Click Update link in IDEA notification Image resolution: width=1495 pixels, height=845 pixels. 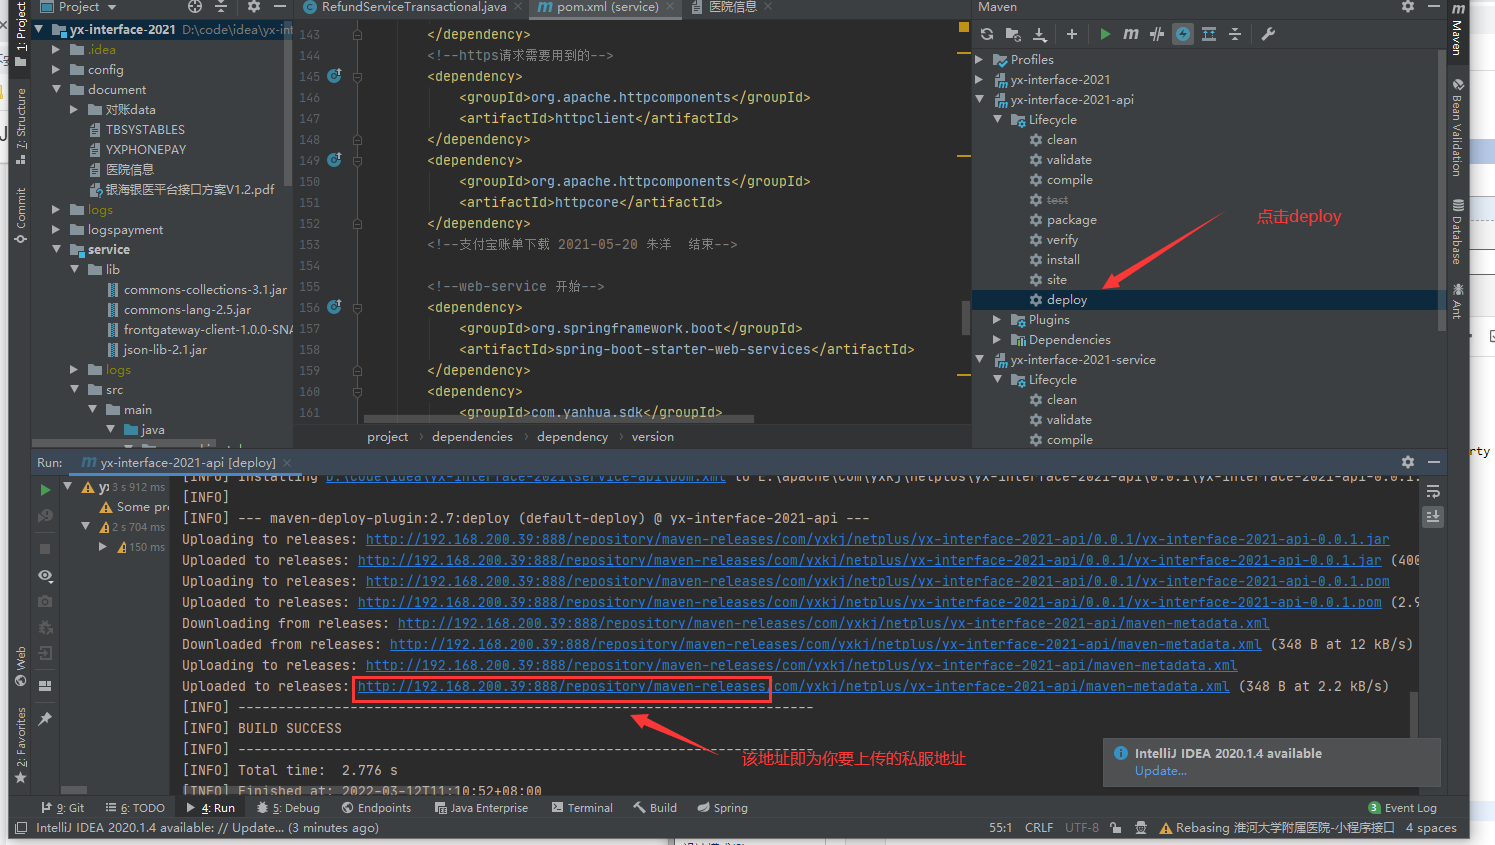1160,771
